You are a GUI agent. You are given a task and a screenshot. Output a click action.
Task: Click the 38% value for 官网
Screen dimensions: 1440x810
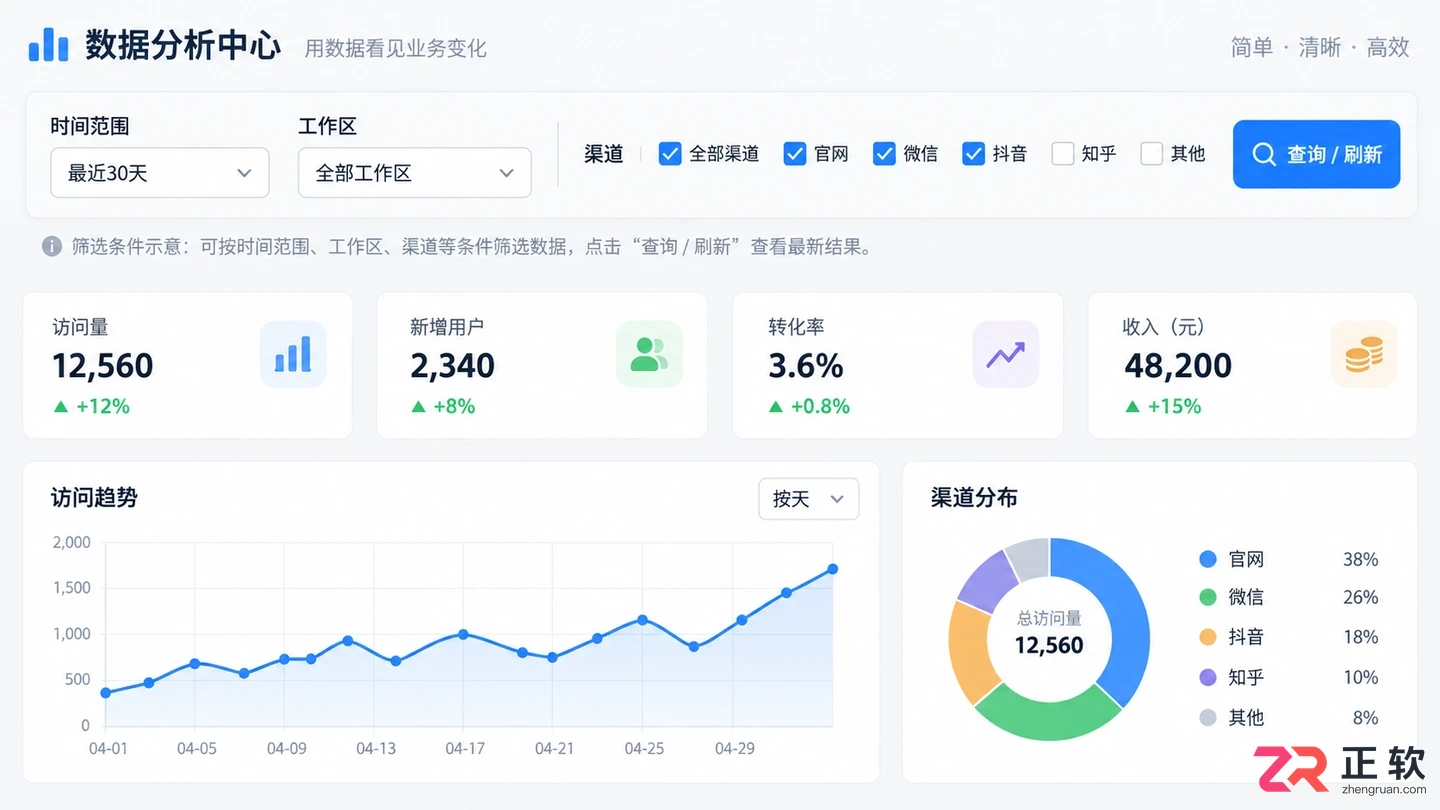(1360, 559)
